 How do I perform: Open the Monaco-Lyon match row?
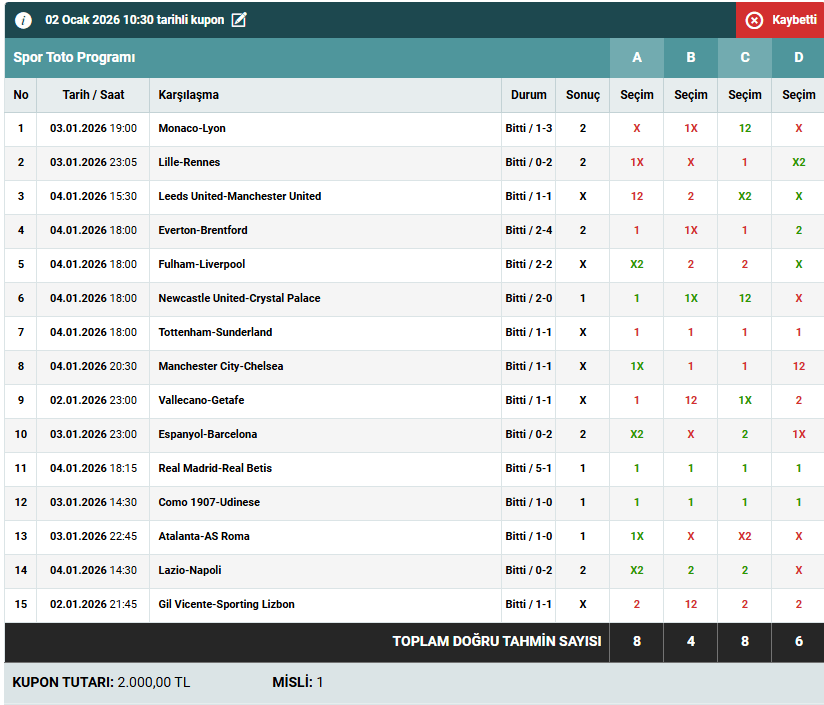click(x=192, y=129)
